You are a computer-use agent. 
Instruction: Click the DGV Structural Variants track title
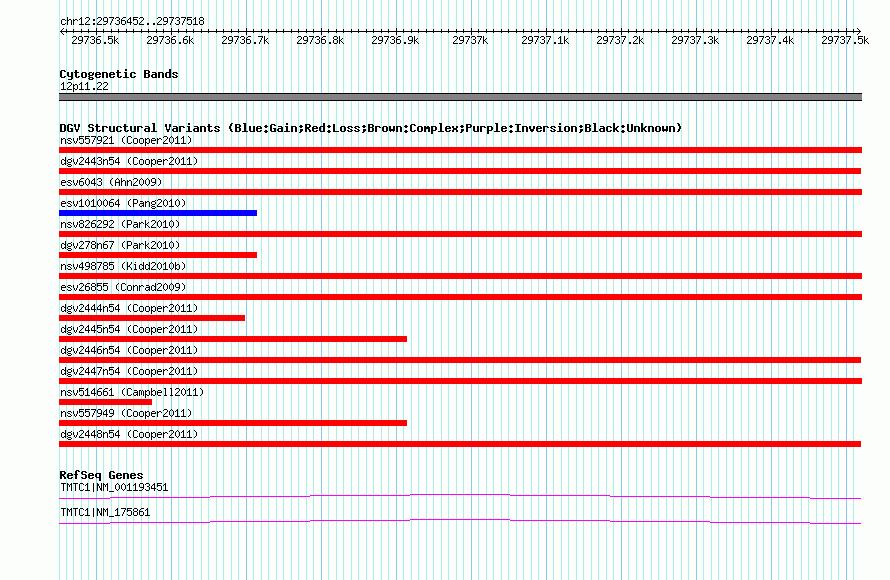(x=371, y=128)
